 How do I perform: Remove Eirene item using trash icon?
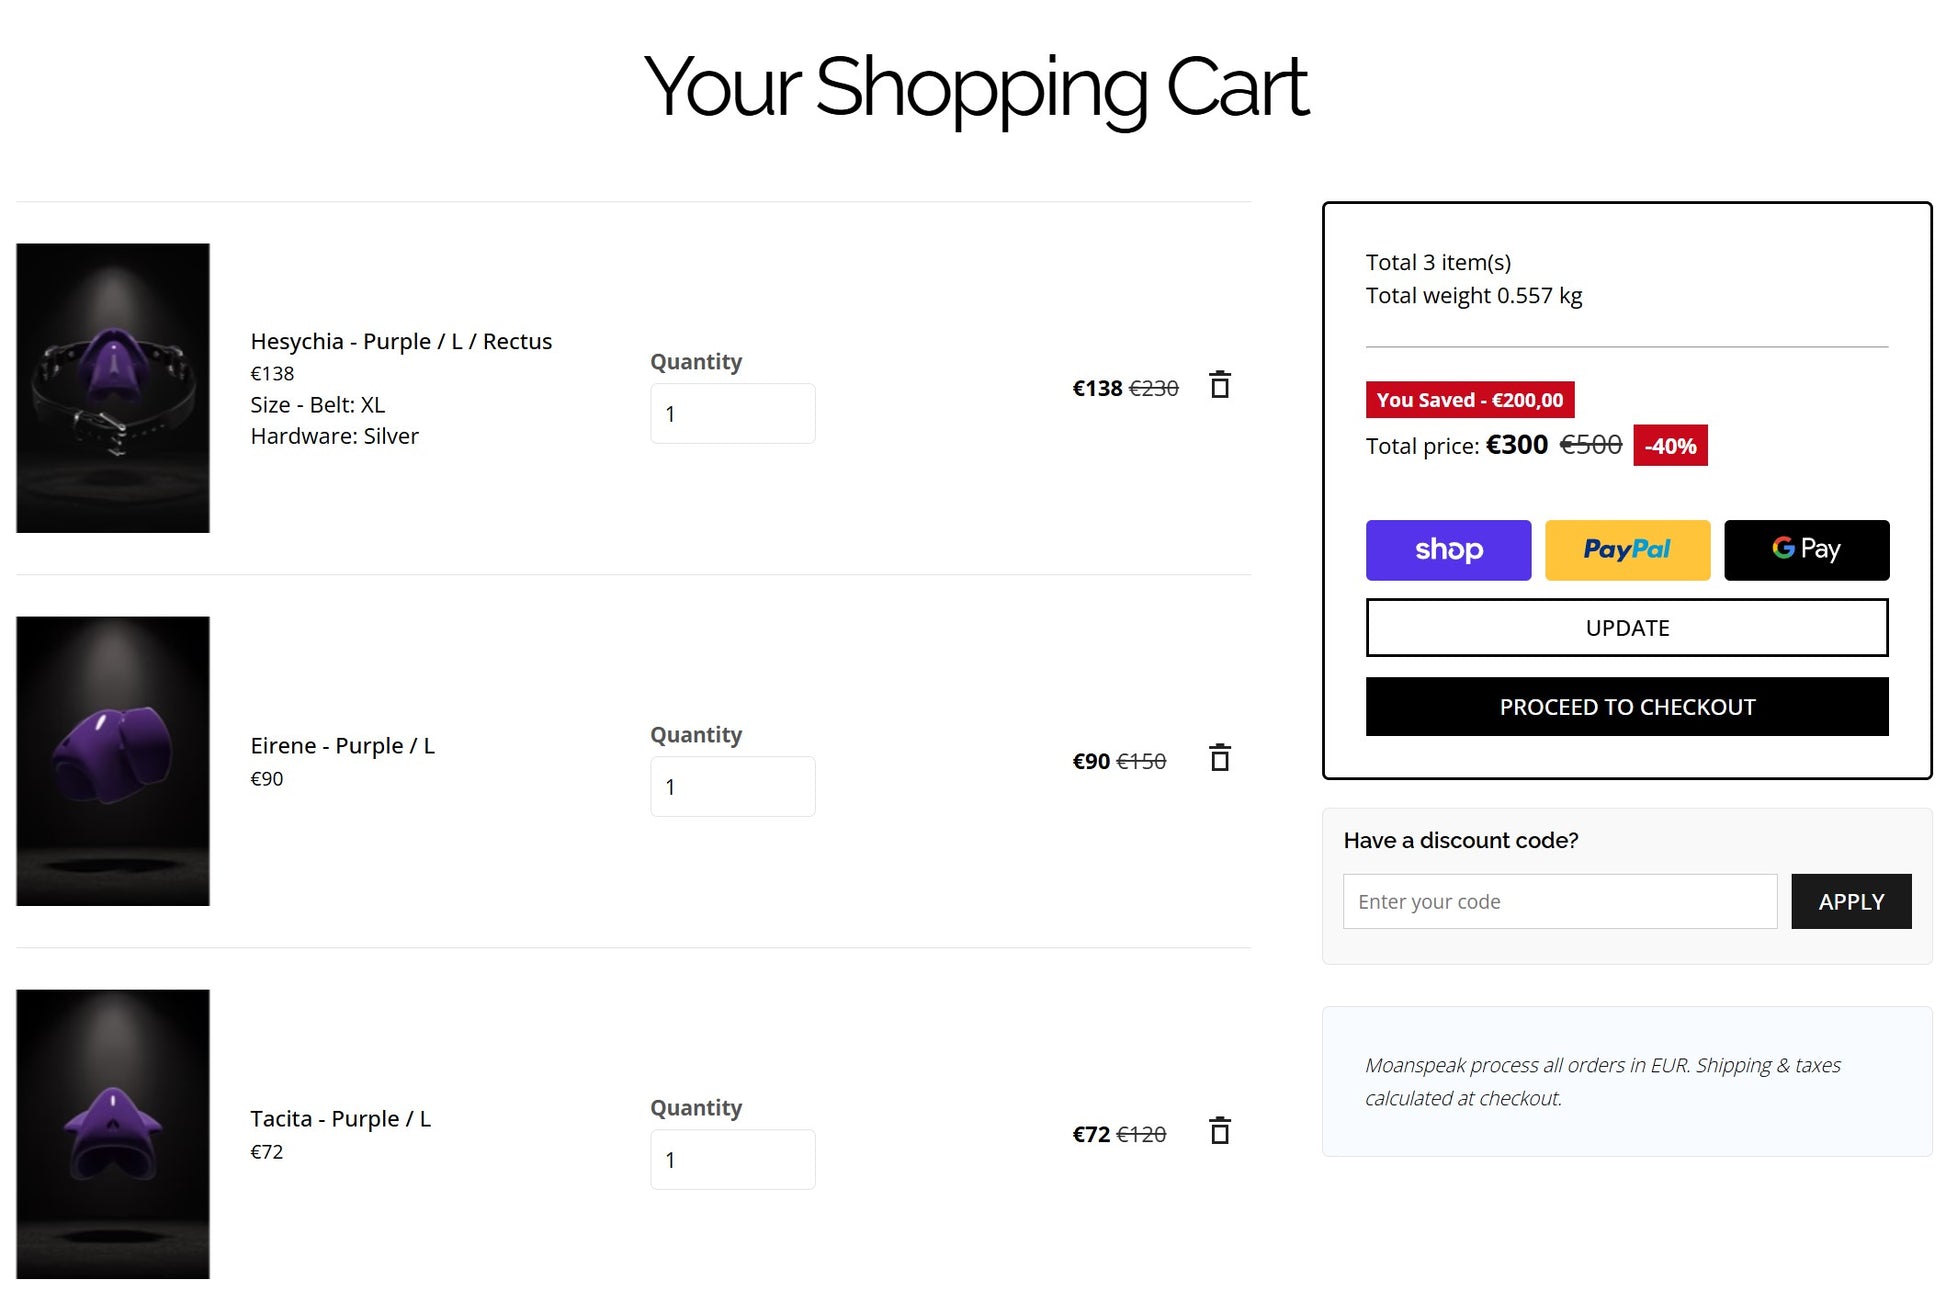[1219, 758]
